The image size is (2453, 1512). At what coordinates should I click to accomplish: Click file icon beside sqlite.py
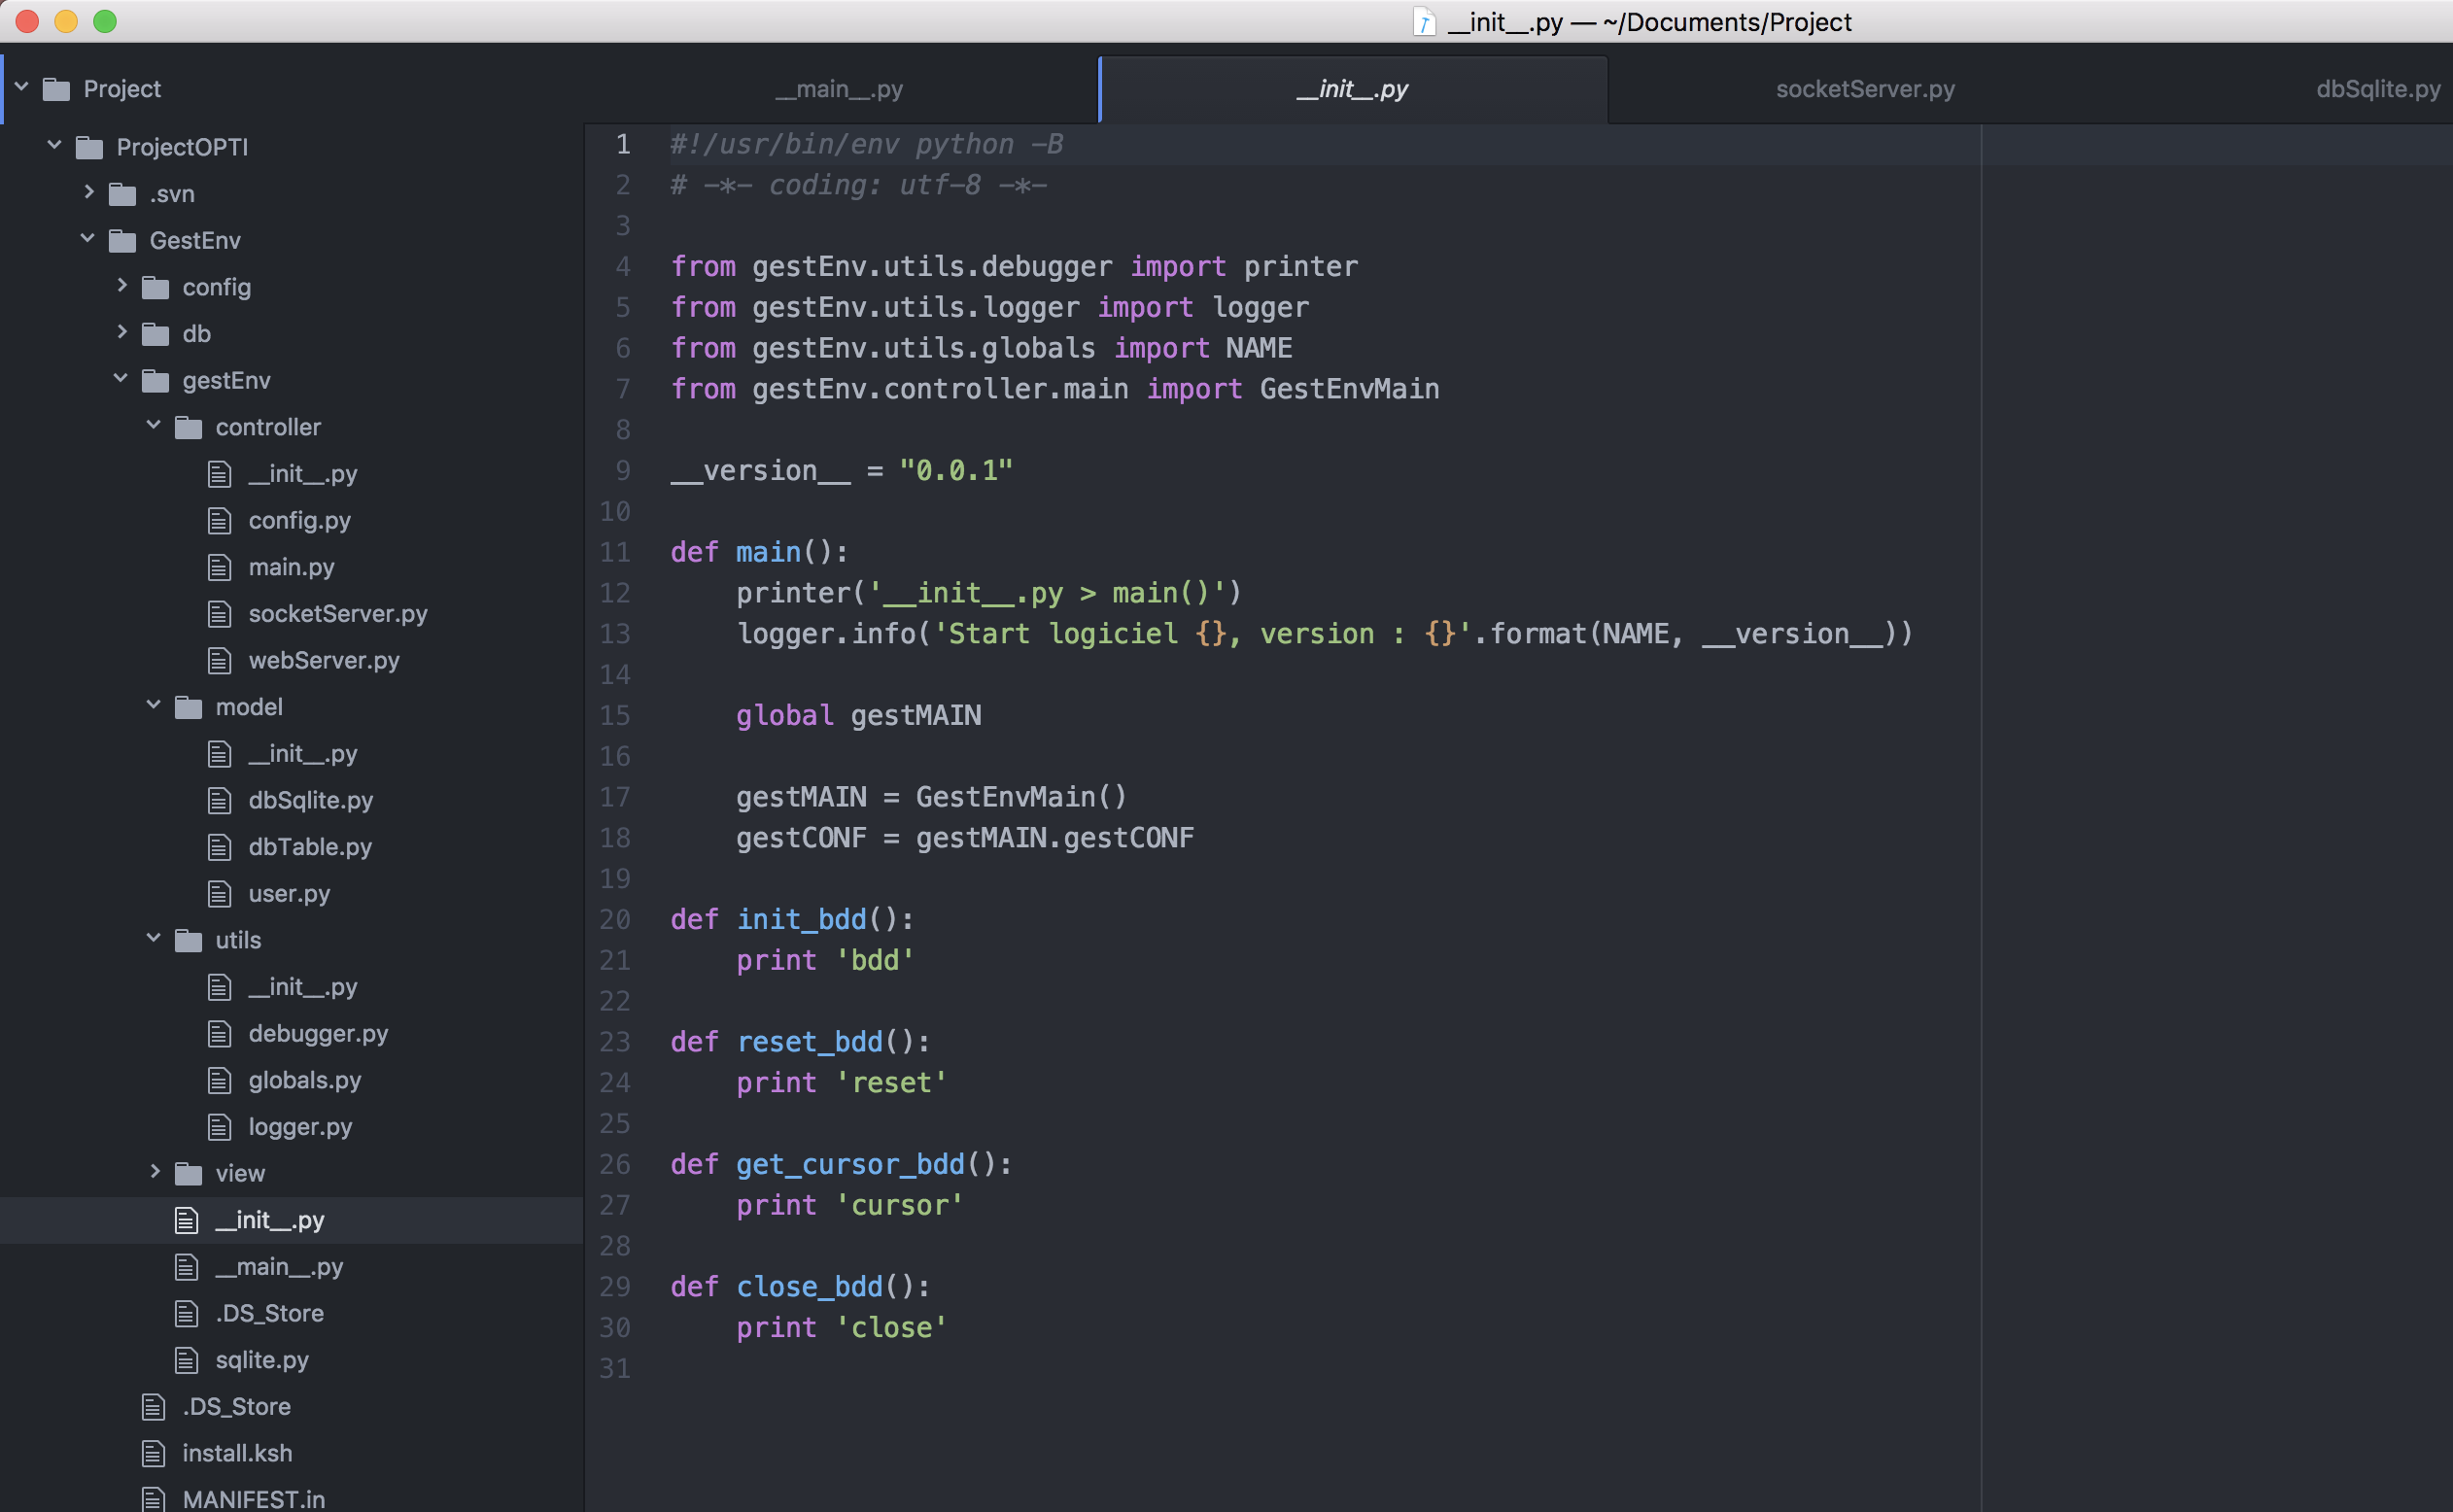pos(186,1361)
